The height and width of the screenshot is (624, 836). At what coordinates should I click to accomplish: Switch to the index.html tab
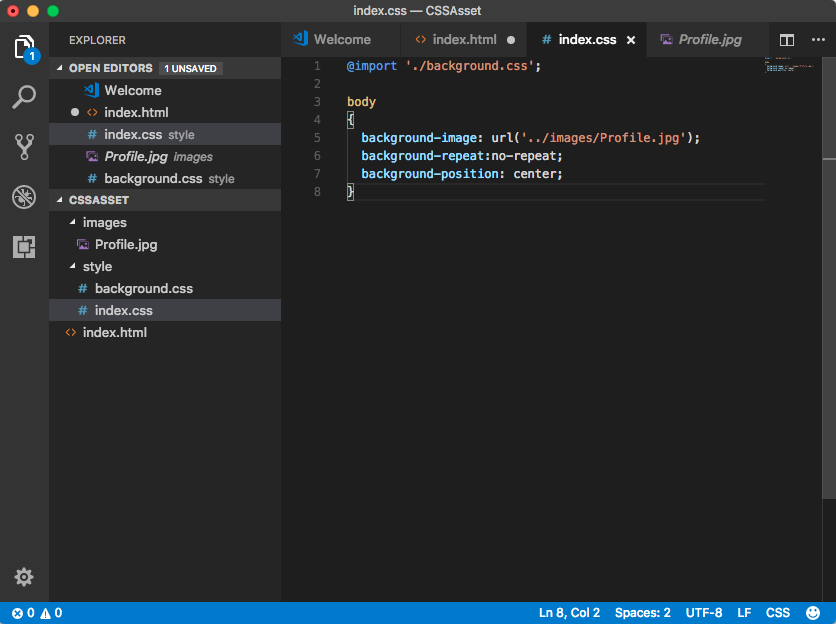(x=464, y=40)
